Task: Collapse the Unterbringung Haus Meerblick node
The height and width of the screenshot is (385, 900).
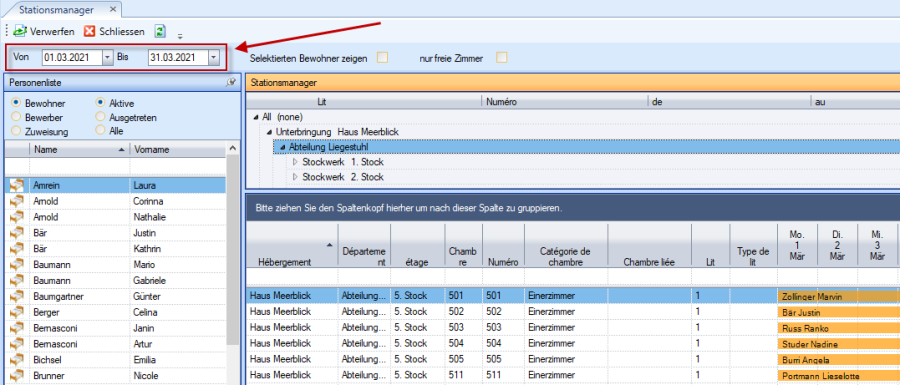Action: pos(269,132)
